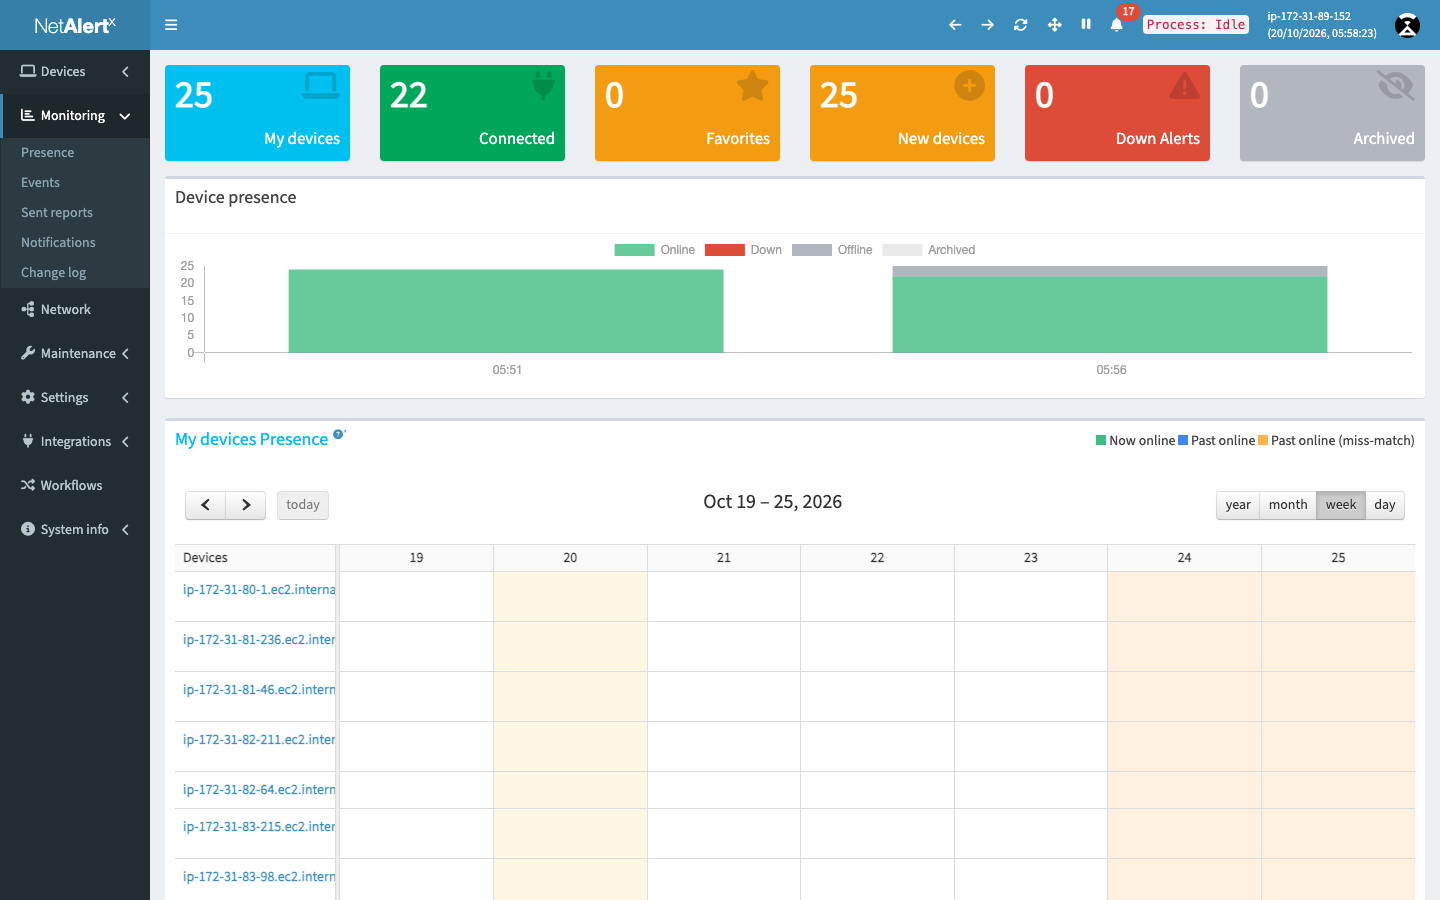Expand the System info menu chevron
This screenshot has width=1440, height=900.
pos(125,530)
